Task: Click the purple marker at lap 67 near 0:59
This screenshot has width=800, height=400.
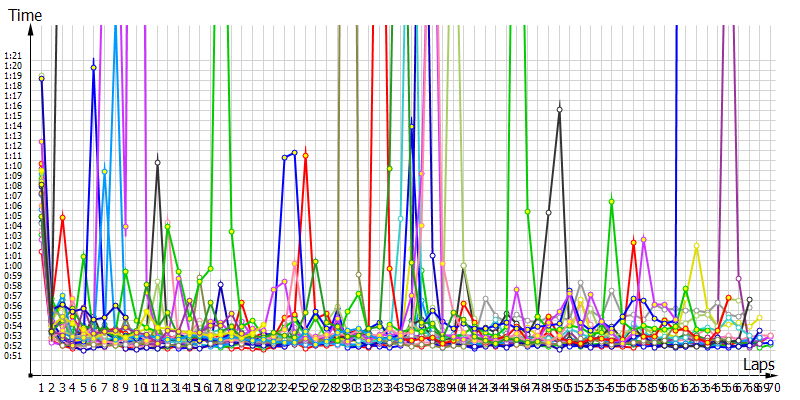Action: (738, 278)
